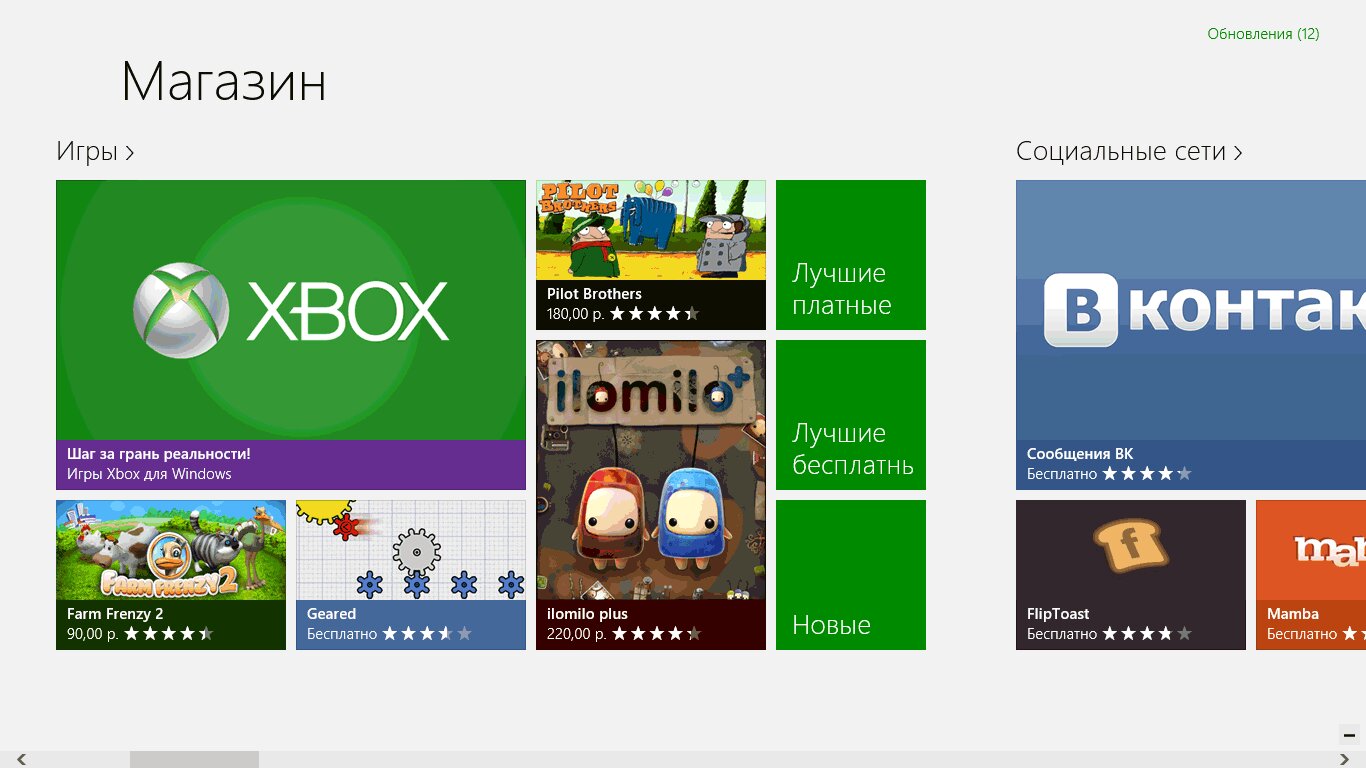The height and width of the screenshot is (768, 1366).
Task: Open the Geared game tile
Action: [411, 575]
